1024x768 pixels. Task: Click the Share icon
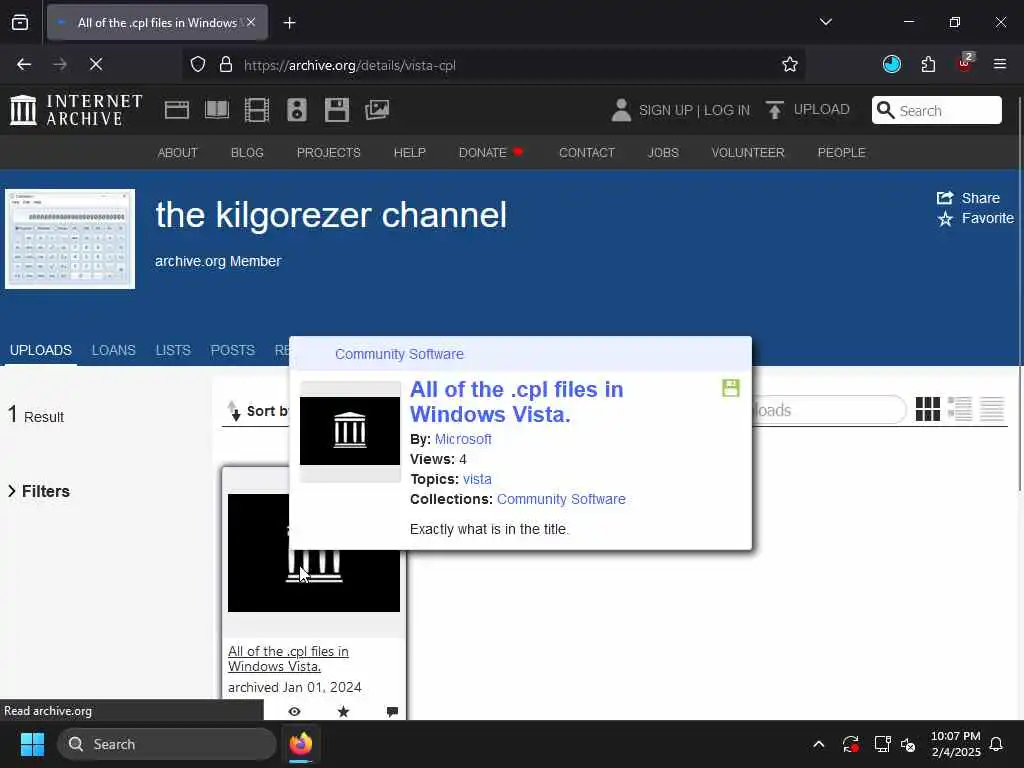tap(944, 198)
